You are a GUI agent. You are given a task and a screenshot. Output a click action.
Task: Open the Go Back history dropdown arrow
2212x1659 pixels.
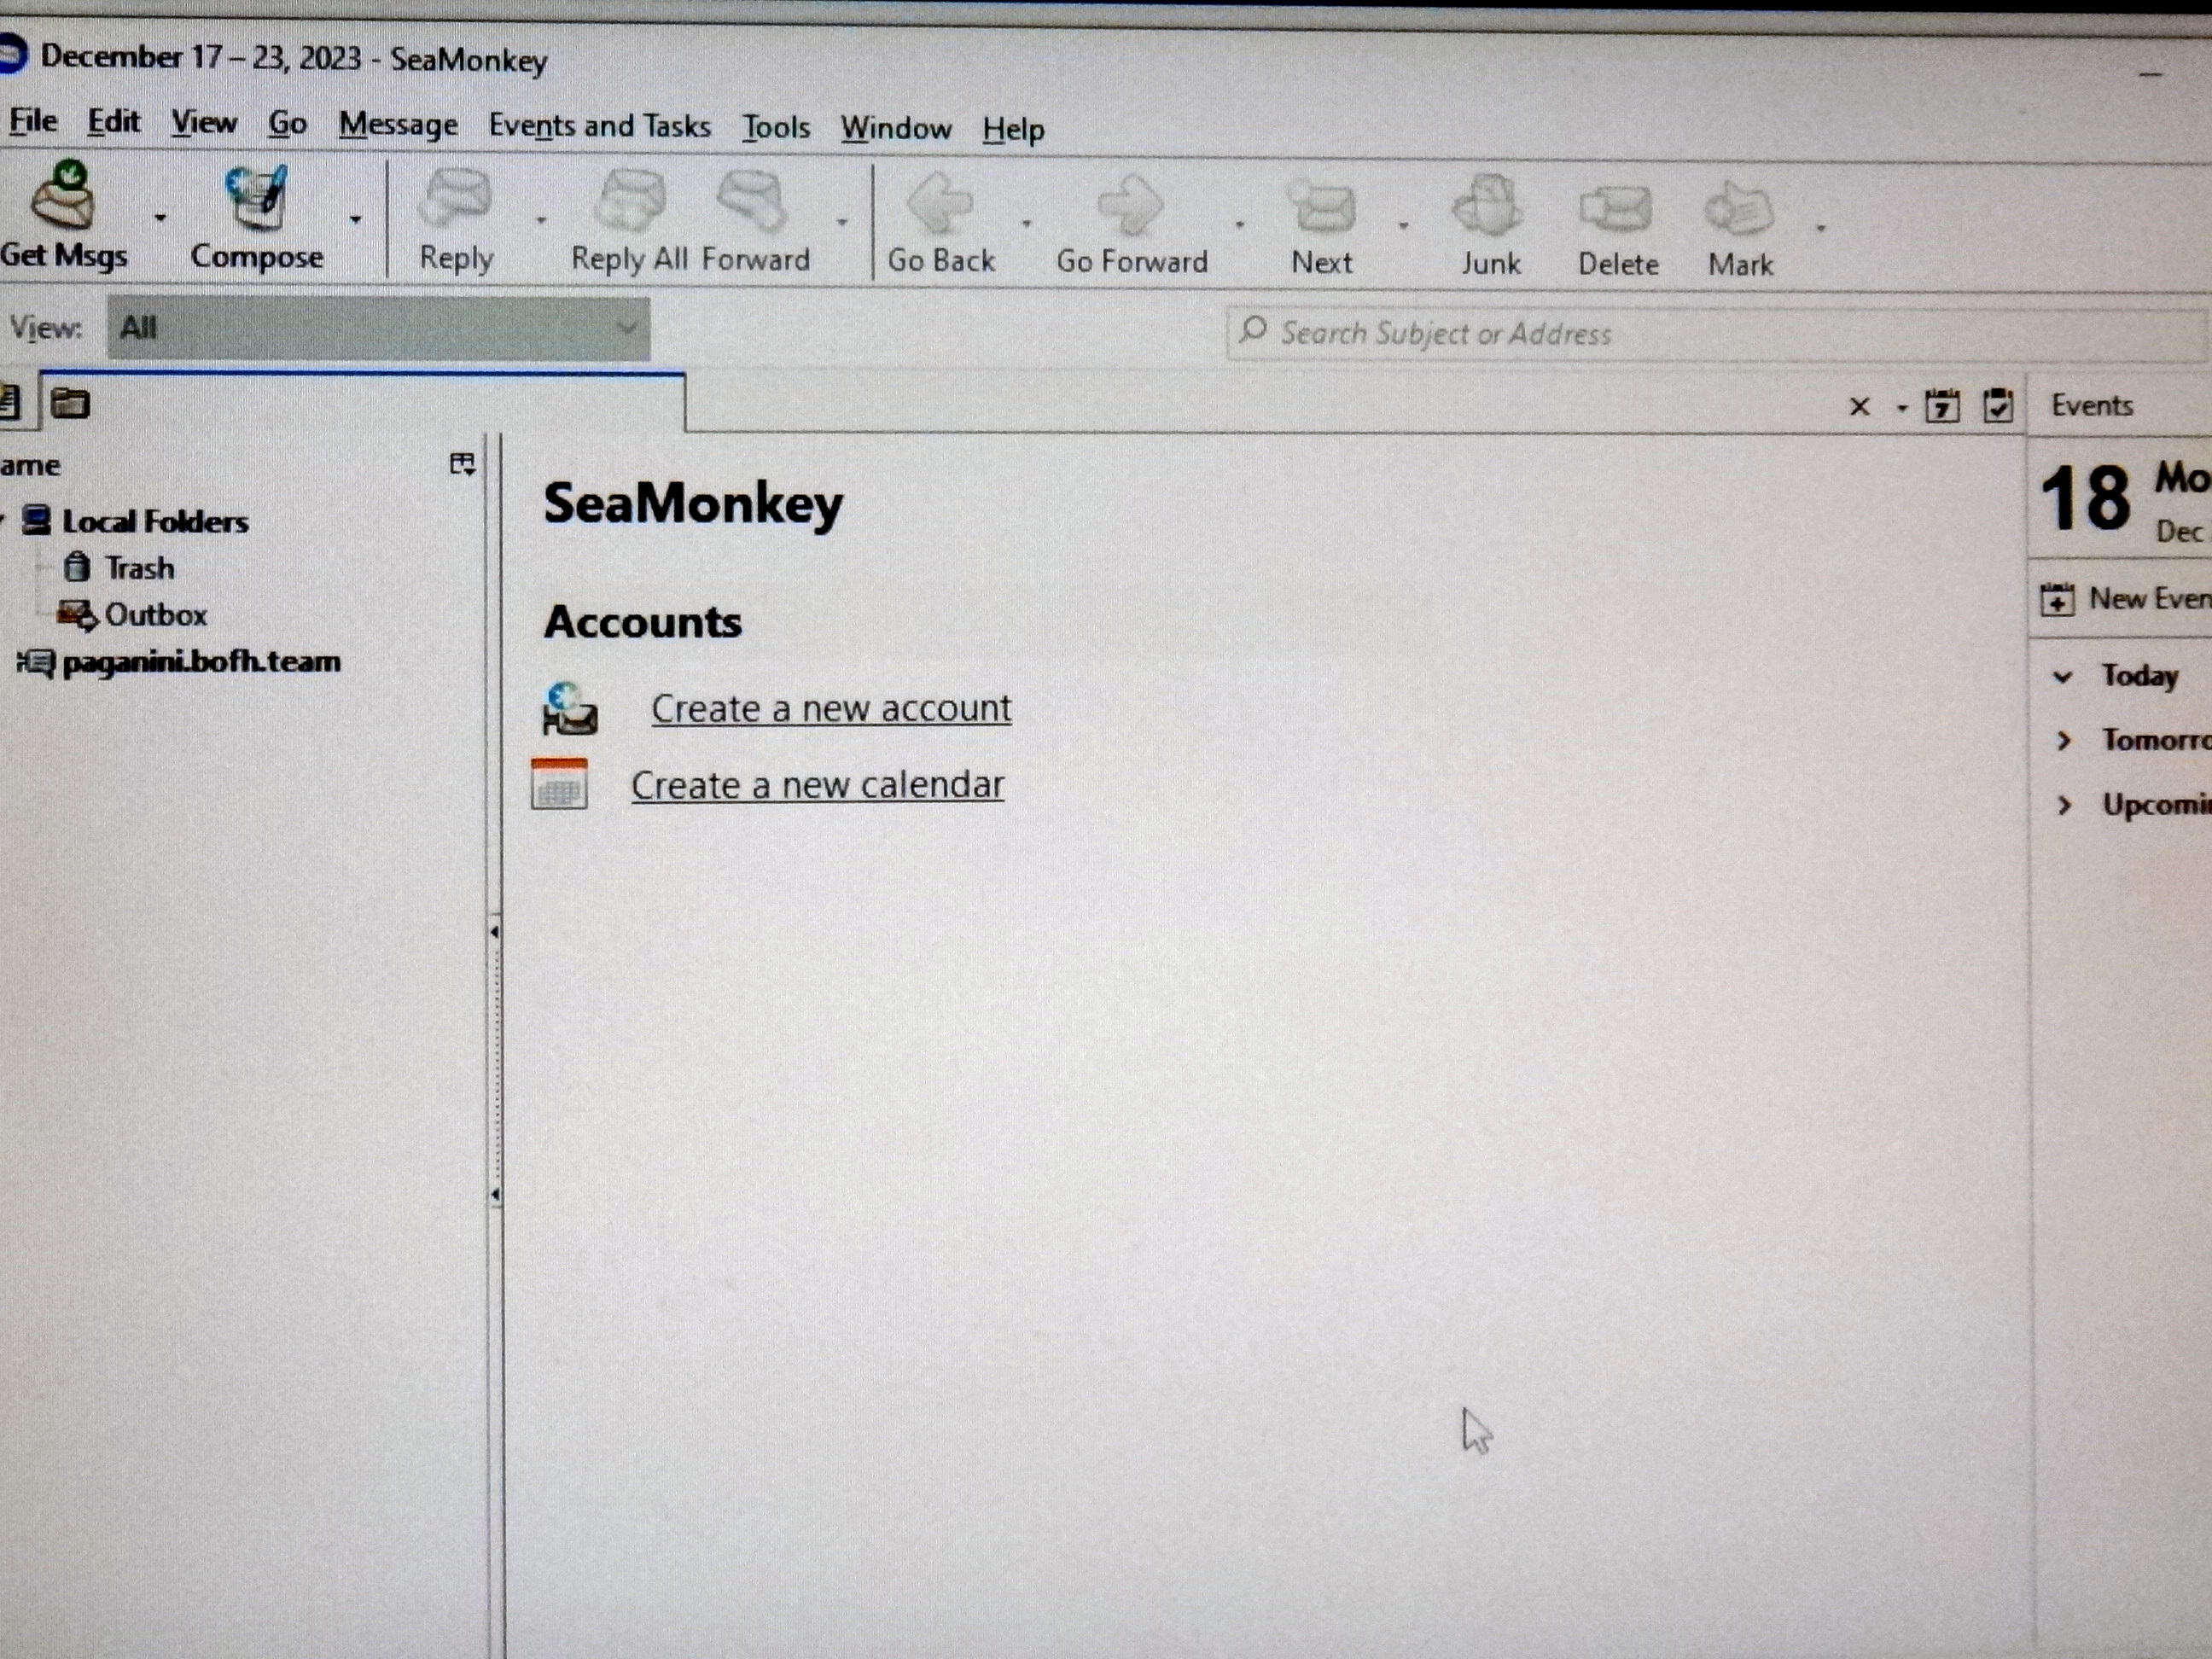coord(1026,223)
